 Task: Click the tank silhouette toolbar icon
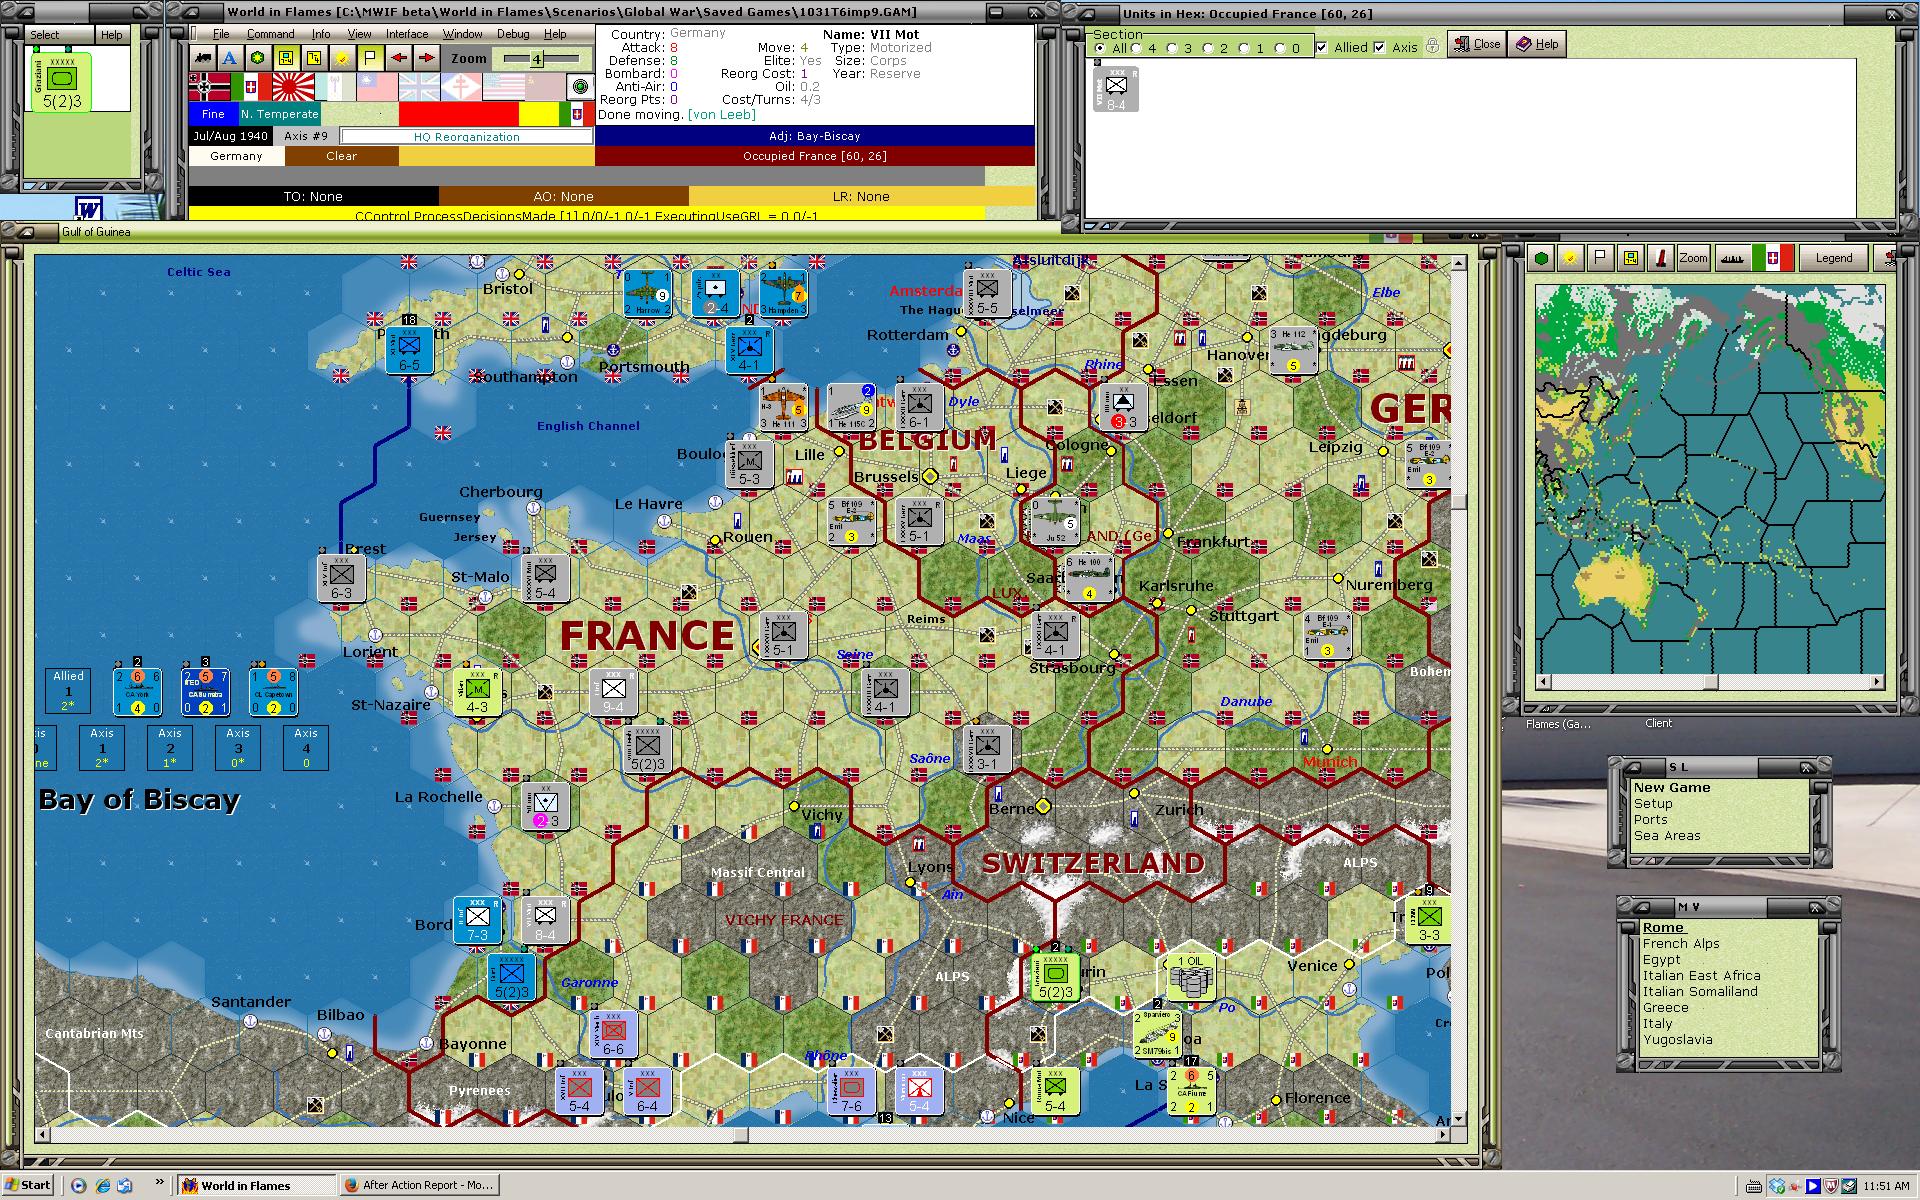(203, 58)
